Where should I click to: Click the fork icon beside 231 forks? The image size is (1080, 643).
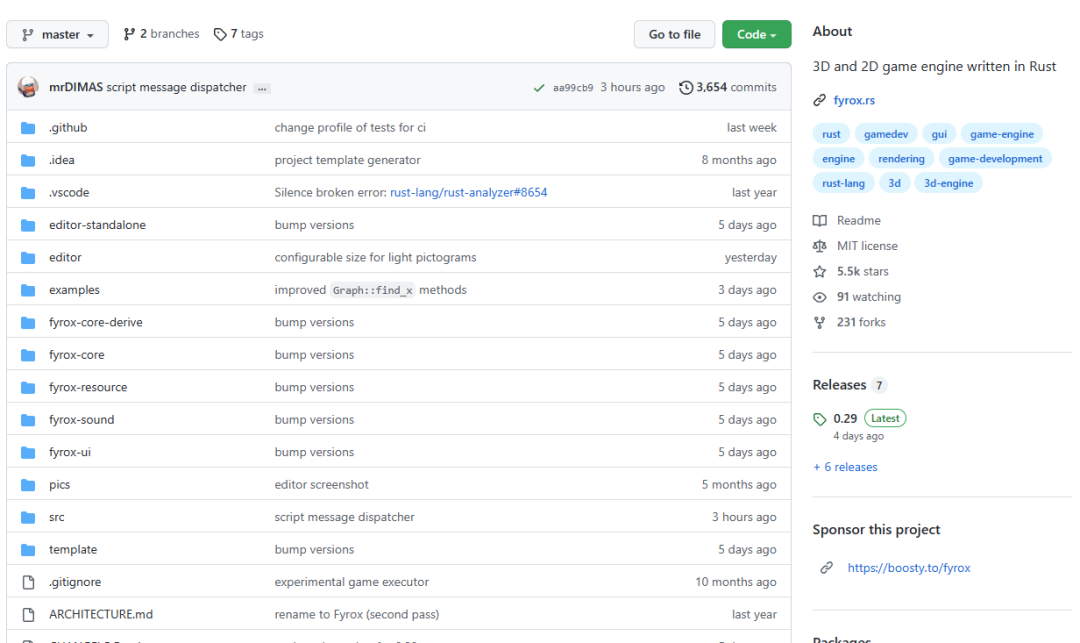click(821, 322)
